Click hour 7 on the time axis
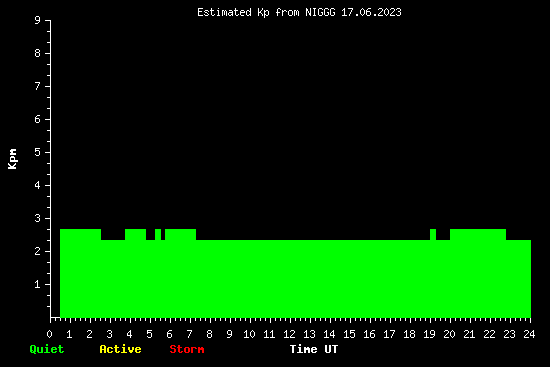 click(189, 334)
